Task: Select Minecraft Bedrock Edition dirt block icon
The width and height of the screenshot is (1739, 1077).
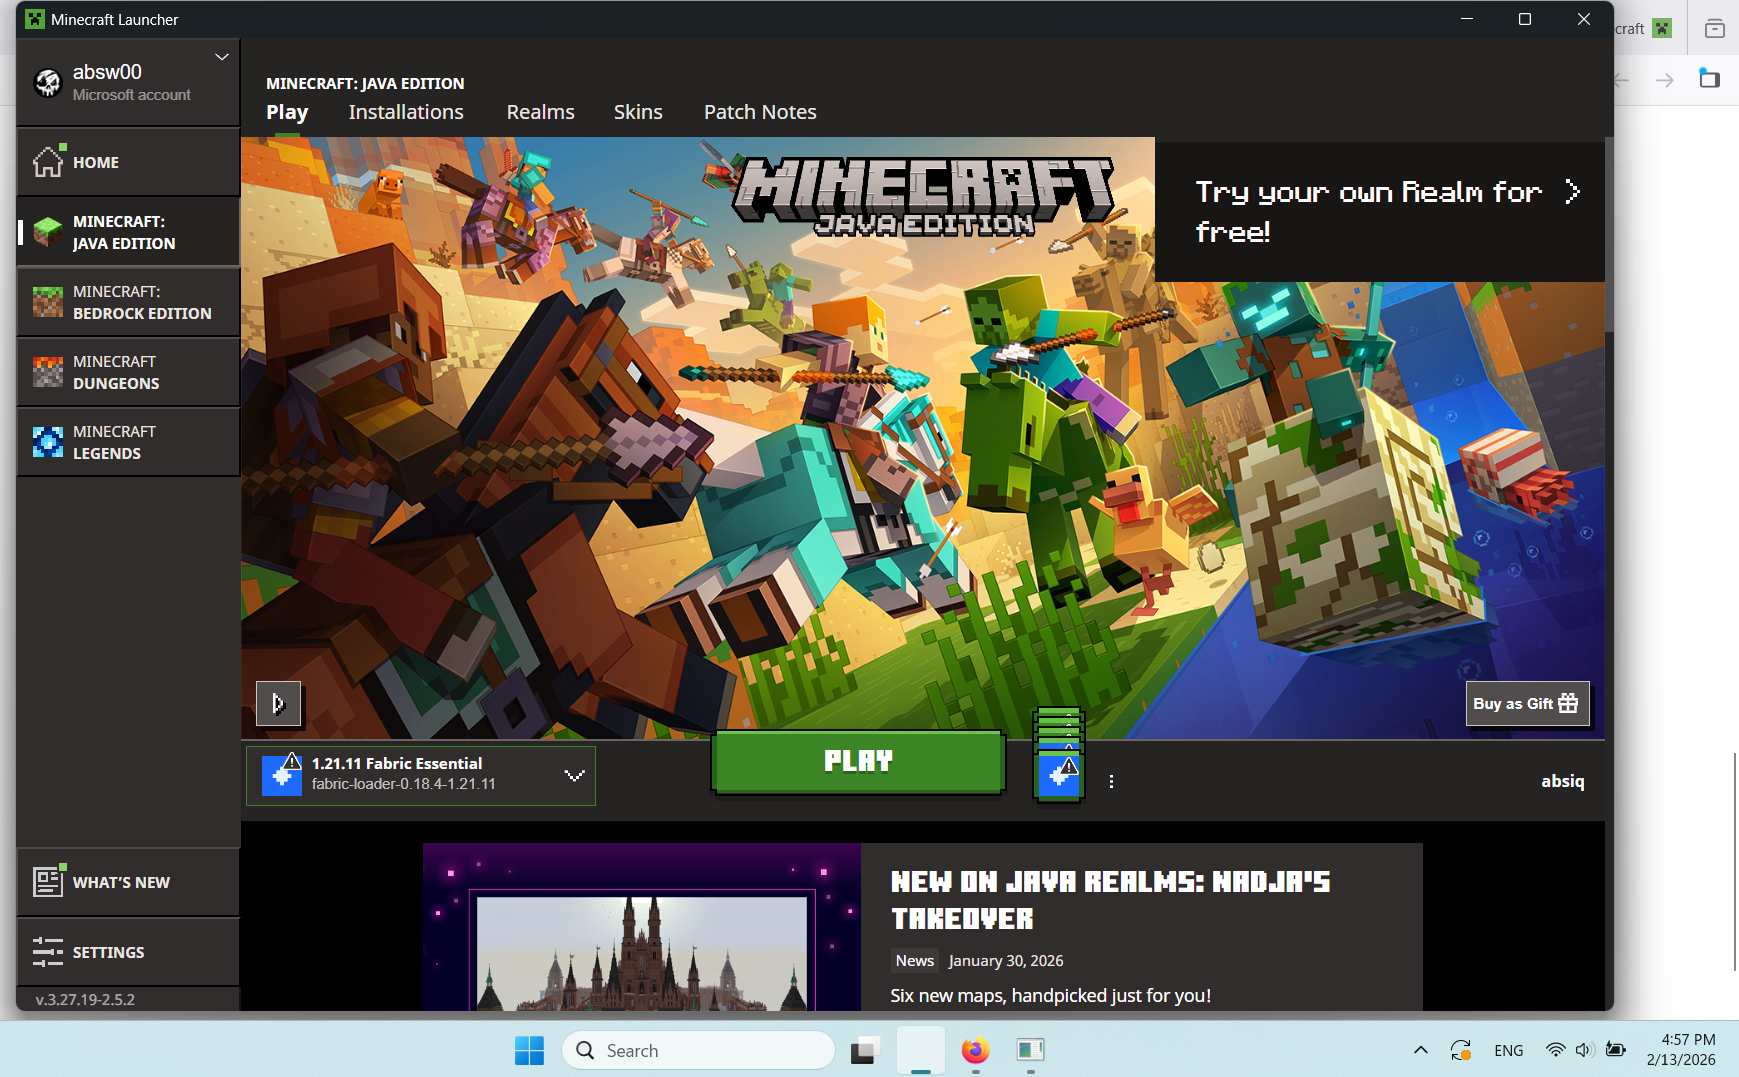Action: [x=48, y=302]
